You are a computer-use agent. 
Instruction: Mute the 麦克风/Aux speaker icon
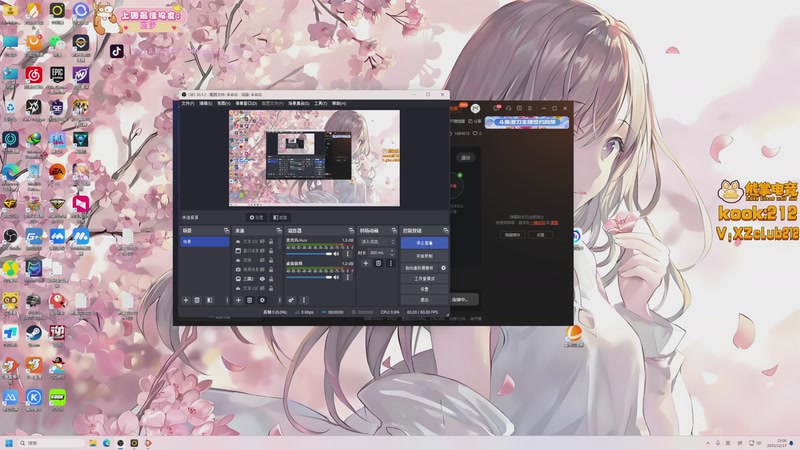pyautogui.click(x=336, y=254)
